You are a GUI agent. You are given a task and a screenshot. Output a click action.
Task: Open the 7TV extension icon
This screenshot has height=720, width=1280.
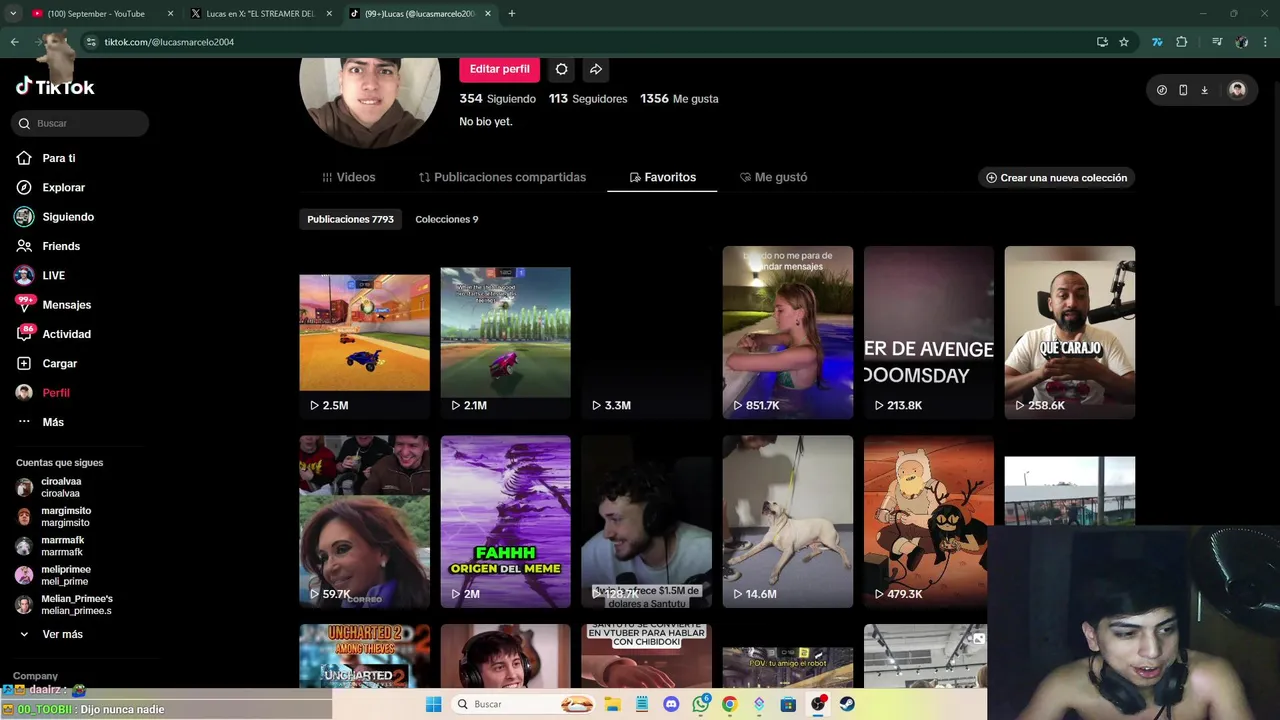(x=1157, y=42)
